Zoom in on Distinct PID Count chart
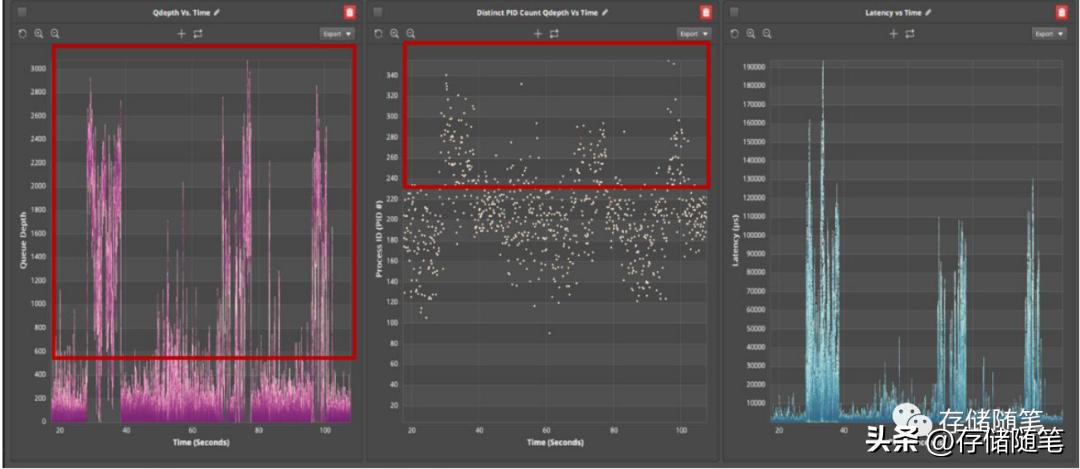The image size is (1080, 469). (x=395, y=33)
